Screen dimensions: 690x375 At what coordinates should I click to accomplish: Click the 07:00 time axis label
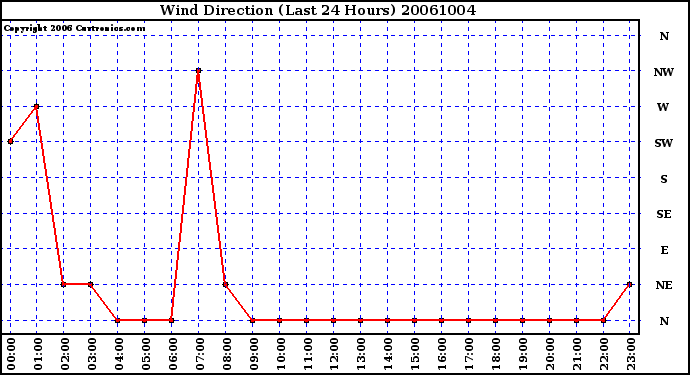pyautogui.click(x=200, y=354)
